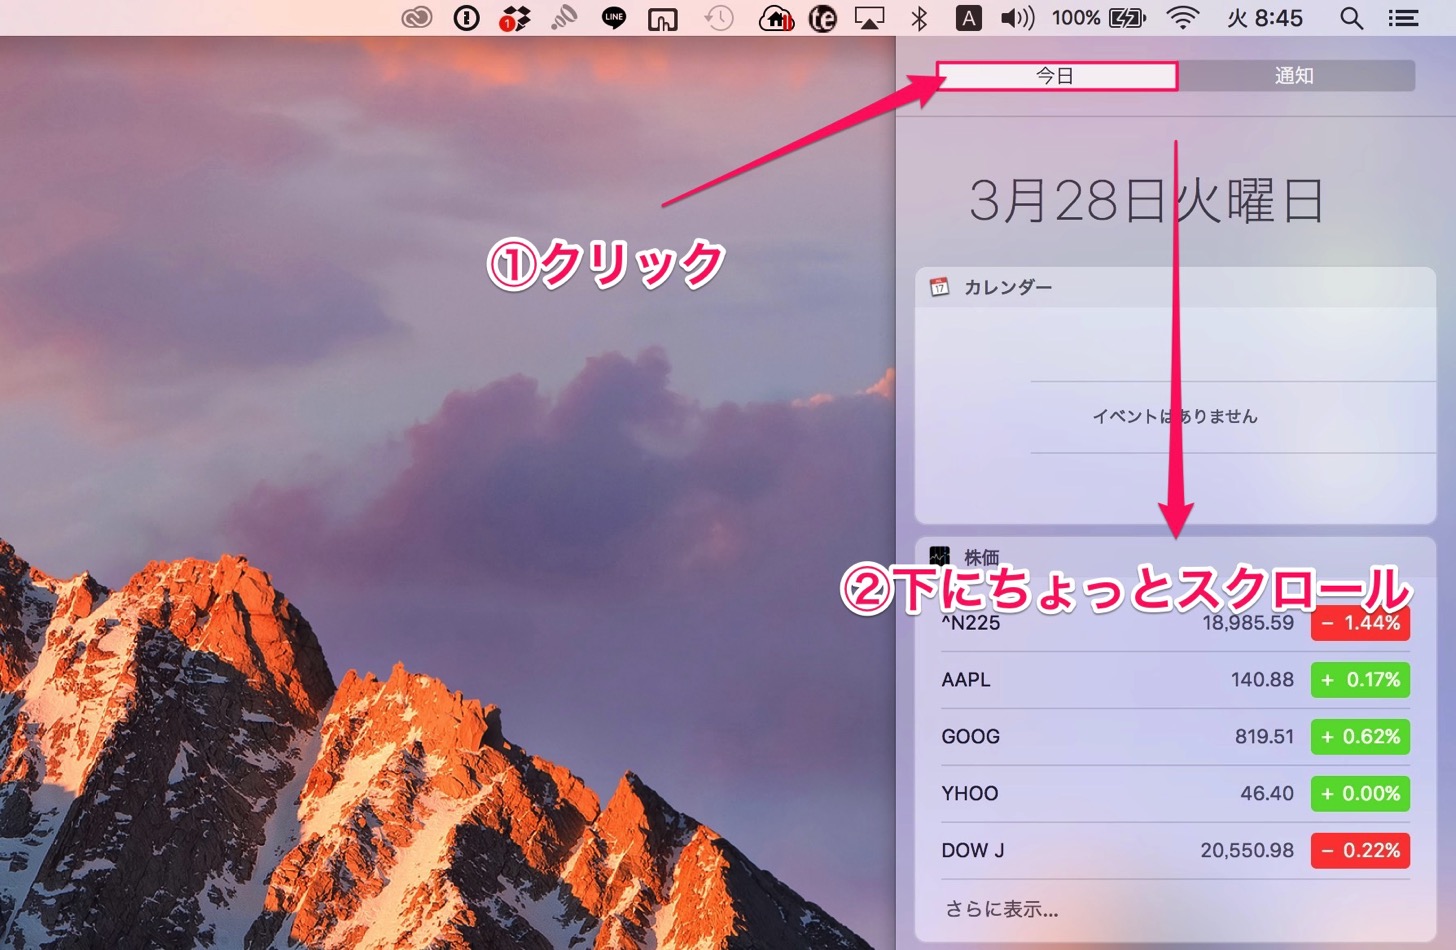Toggle the ^N225 -1.44% change badge
Screen dimensions: 1456x950
[1360, 623]
